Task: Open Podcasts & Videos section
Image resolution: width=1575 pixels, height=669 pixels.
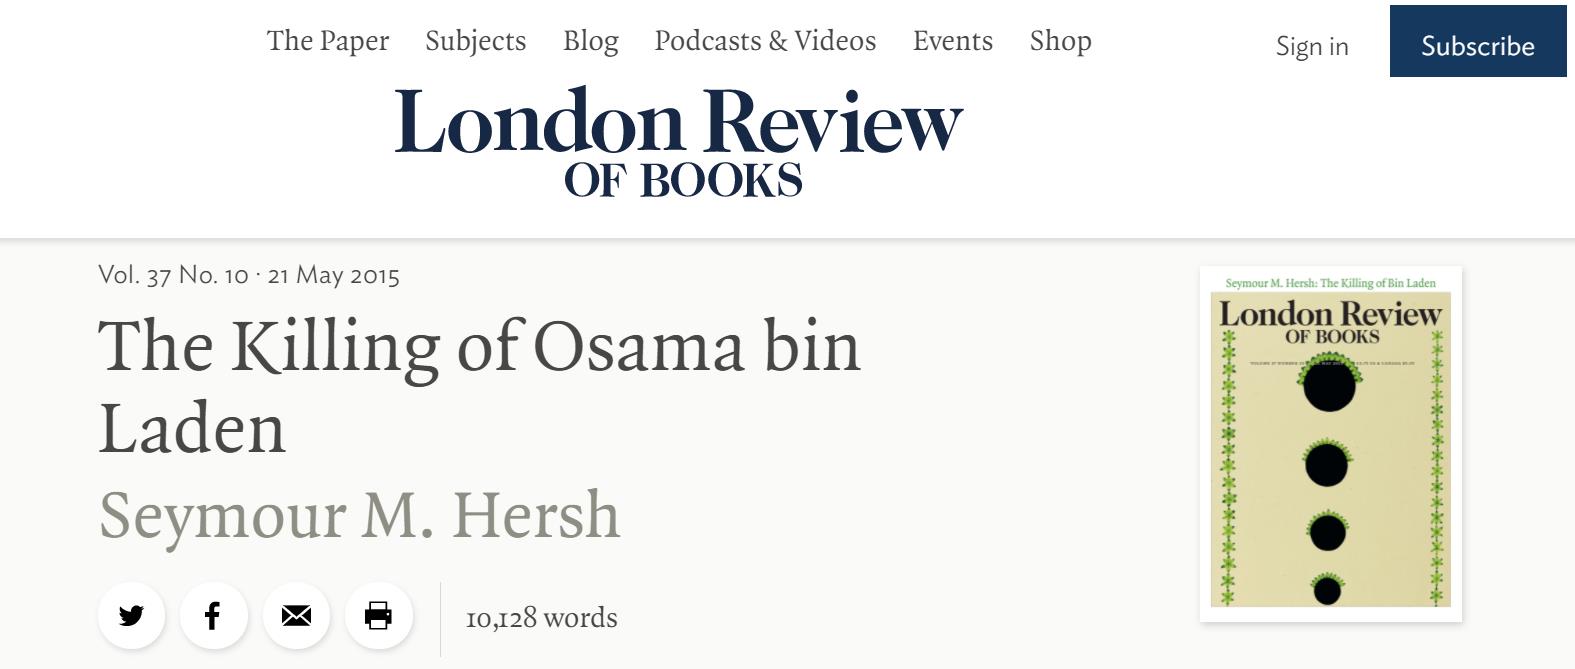Action: 765,41
